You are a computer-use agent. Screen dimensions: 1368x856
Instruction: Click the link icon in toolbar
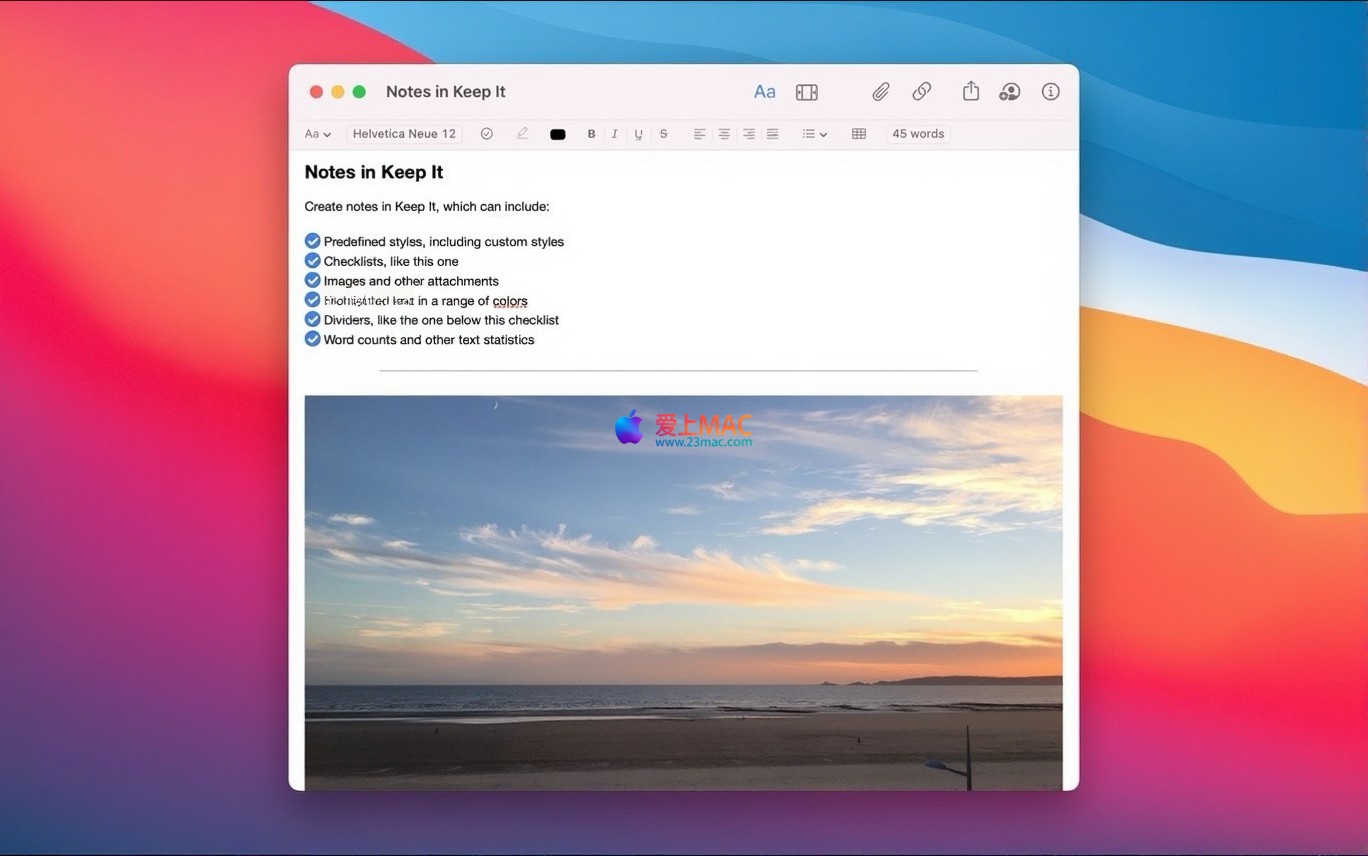pyautogui.click(x=922, y=92)
